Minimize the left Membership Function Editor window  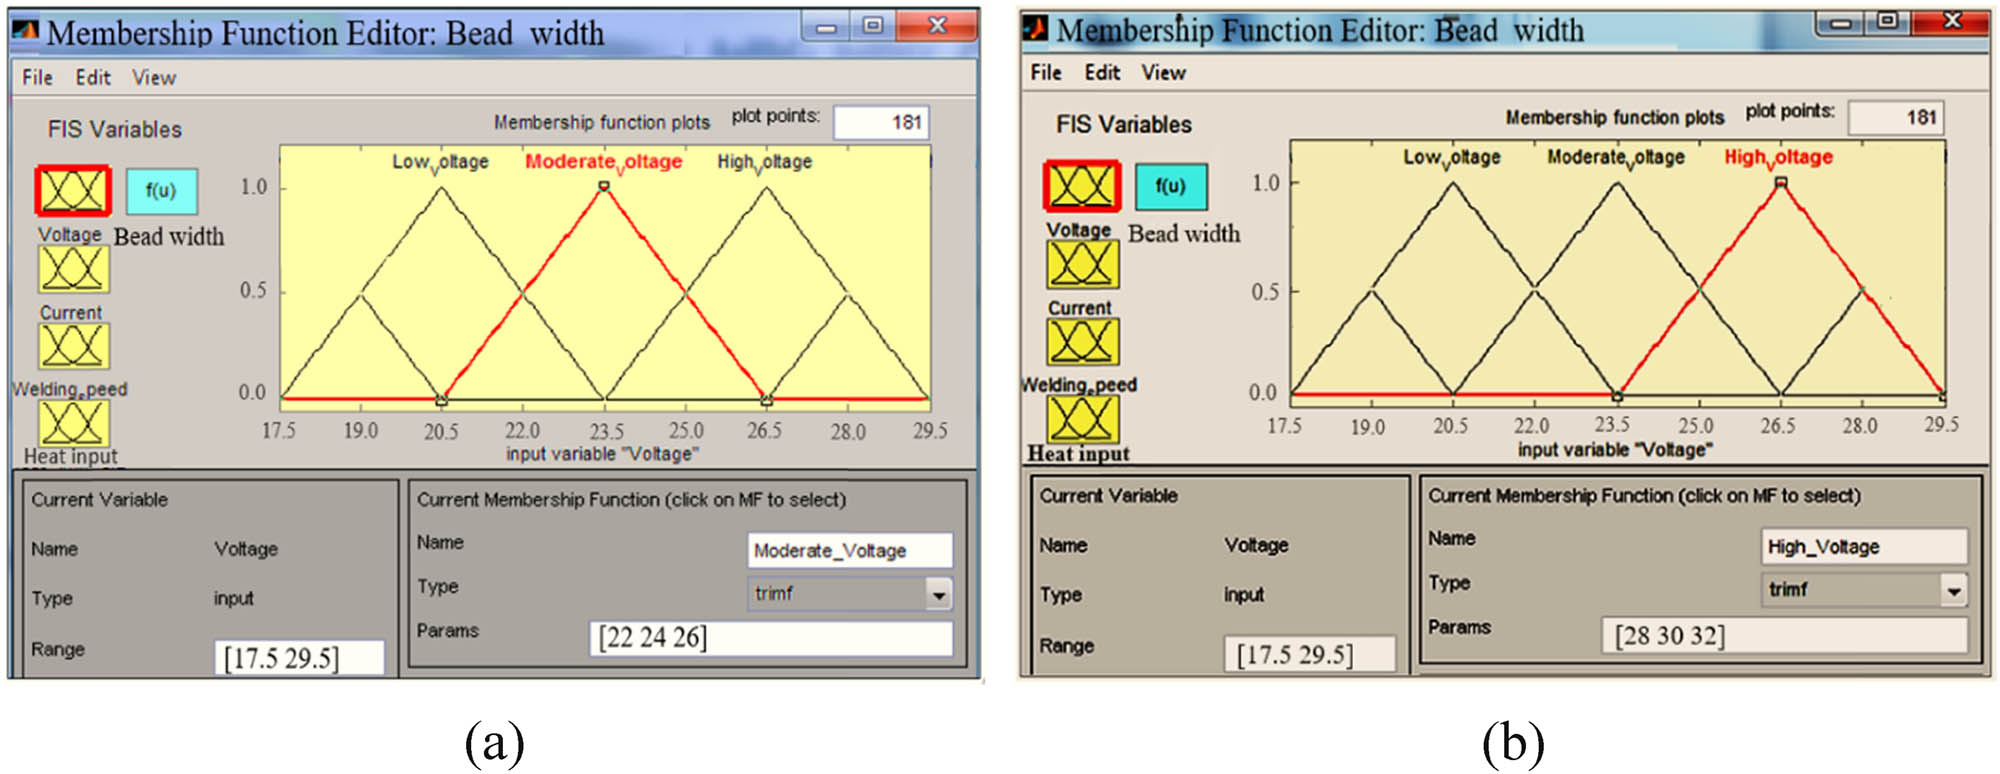coord(826,27)
